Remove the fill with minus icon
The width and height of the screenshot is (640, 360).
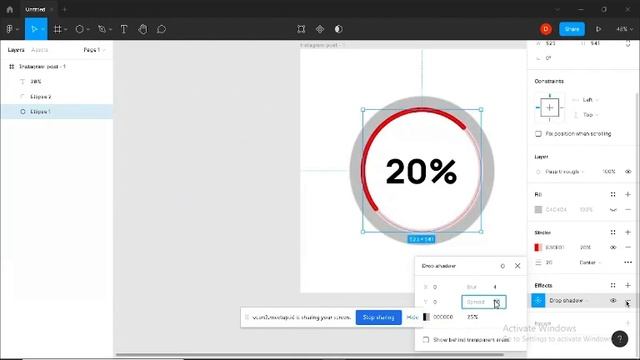[628, 210]
